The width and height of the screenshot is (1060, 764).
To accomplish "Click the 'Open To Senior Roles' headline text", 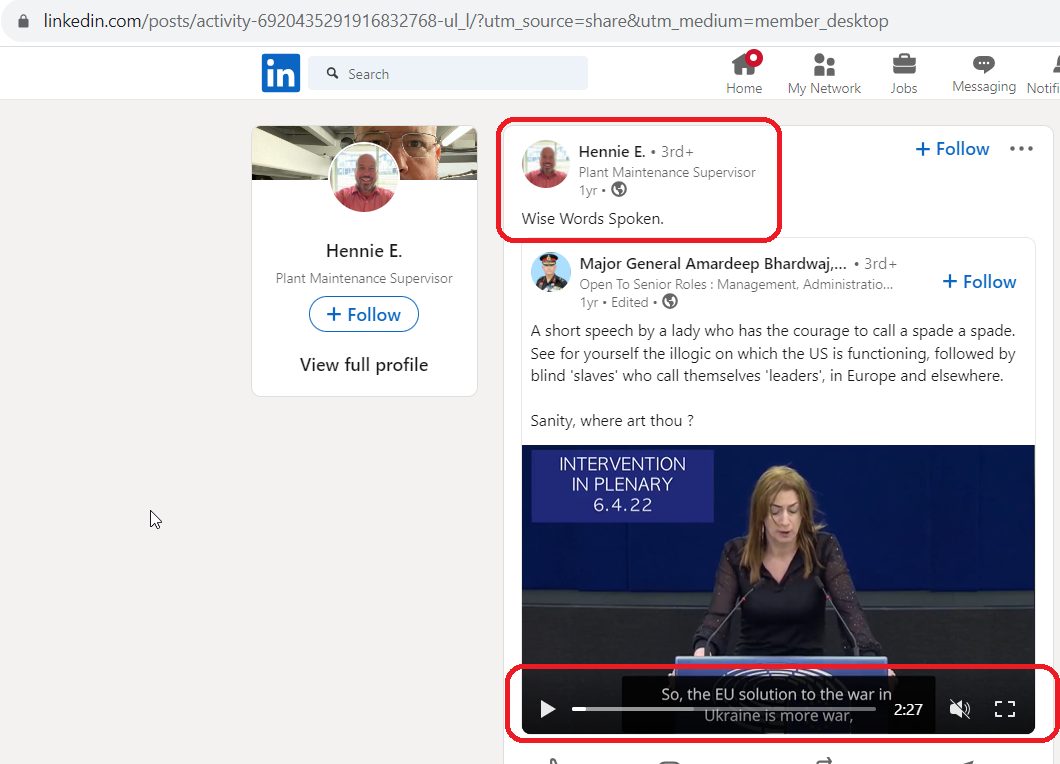I will [736, 284].
